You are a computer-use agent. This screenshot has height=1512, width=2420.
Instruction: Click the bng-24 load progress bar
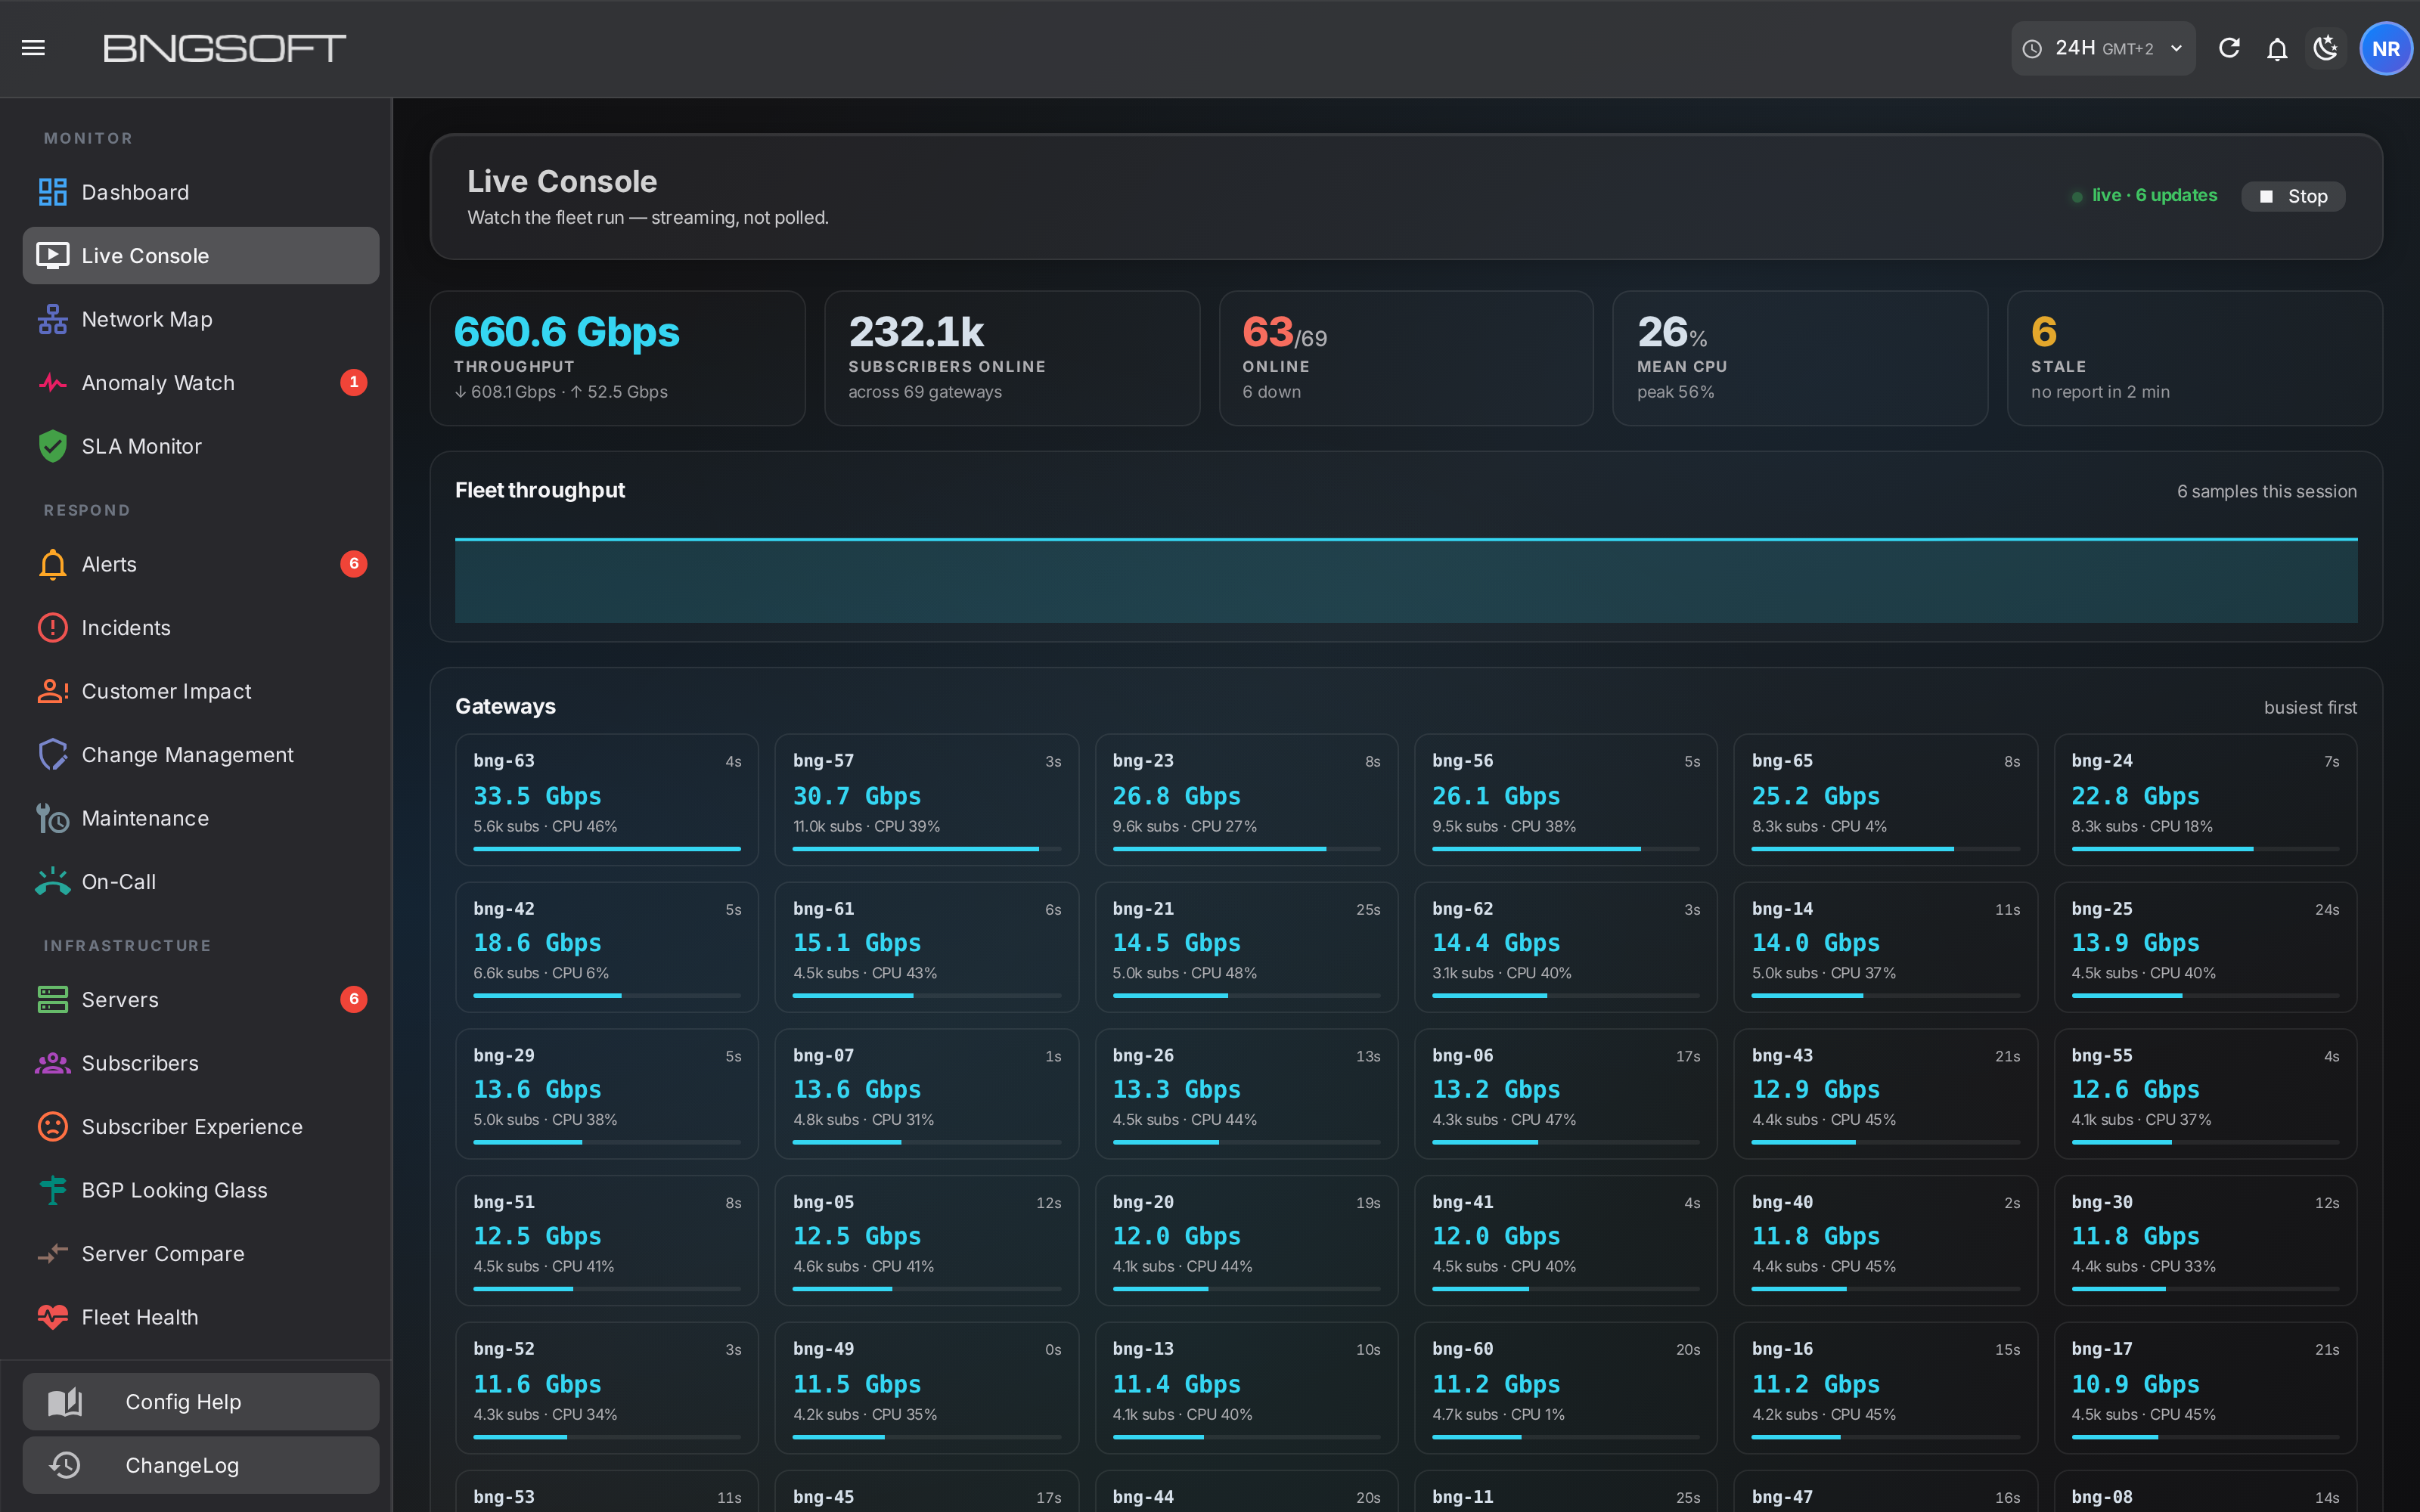(2205, 849)
